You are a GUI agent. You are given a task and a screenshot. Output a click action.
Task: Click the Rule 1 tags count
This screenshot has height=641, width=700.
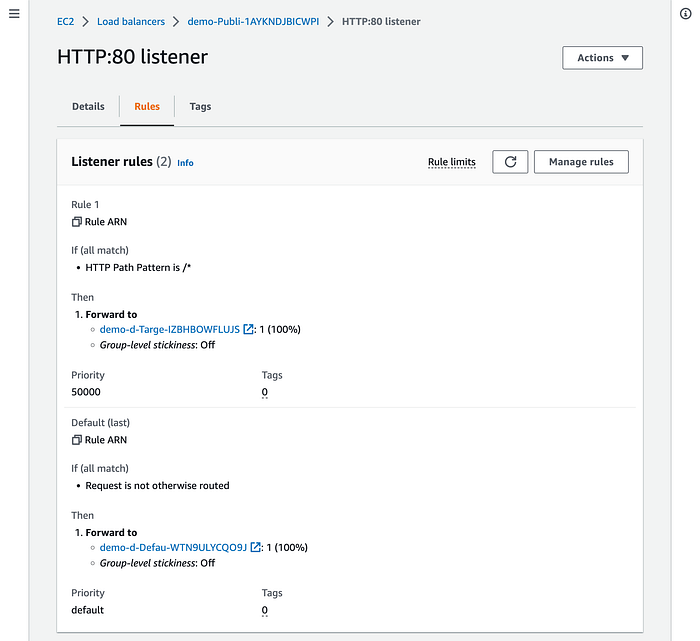[x=265, y=393]
